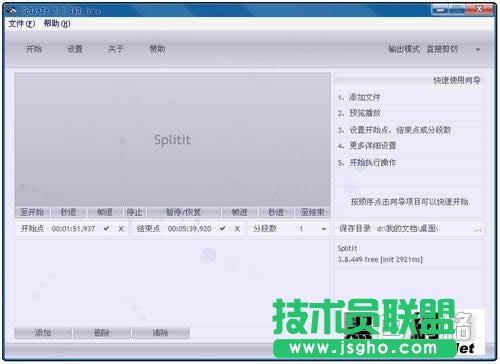Click the 帧进 frame forward button
Image resolution: width=500 pixels, height=364 pixels.
(x=239, y=212)
